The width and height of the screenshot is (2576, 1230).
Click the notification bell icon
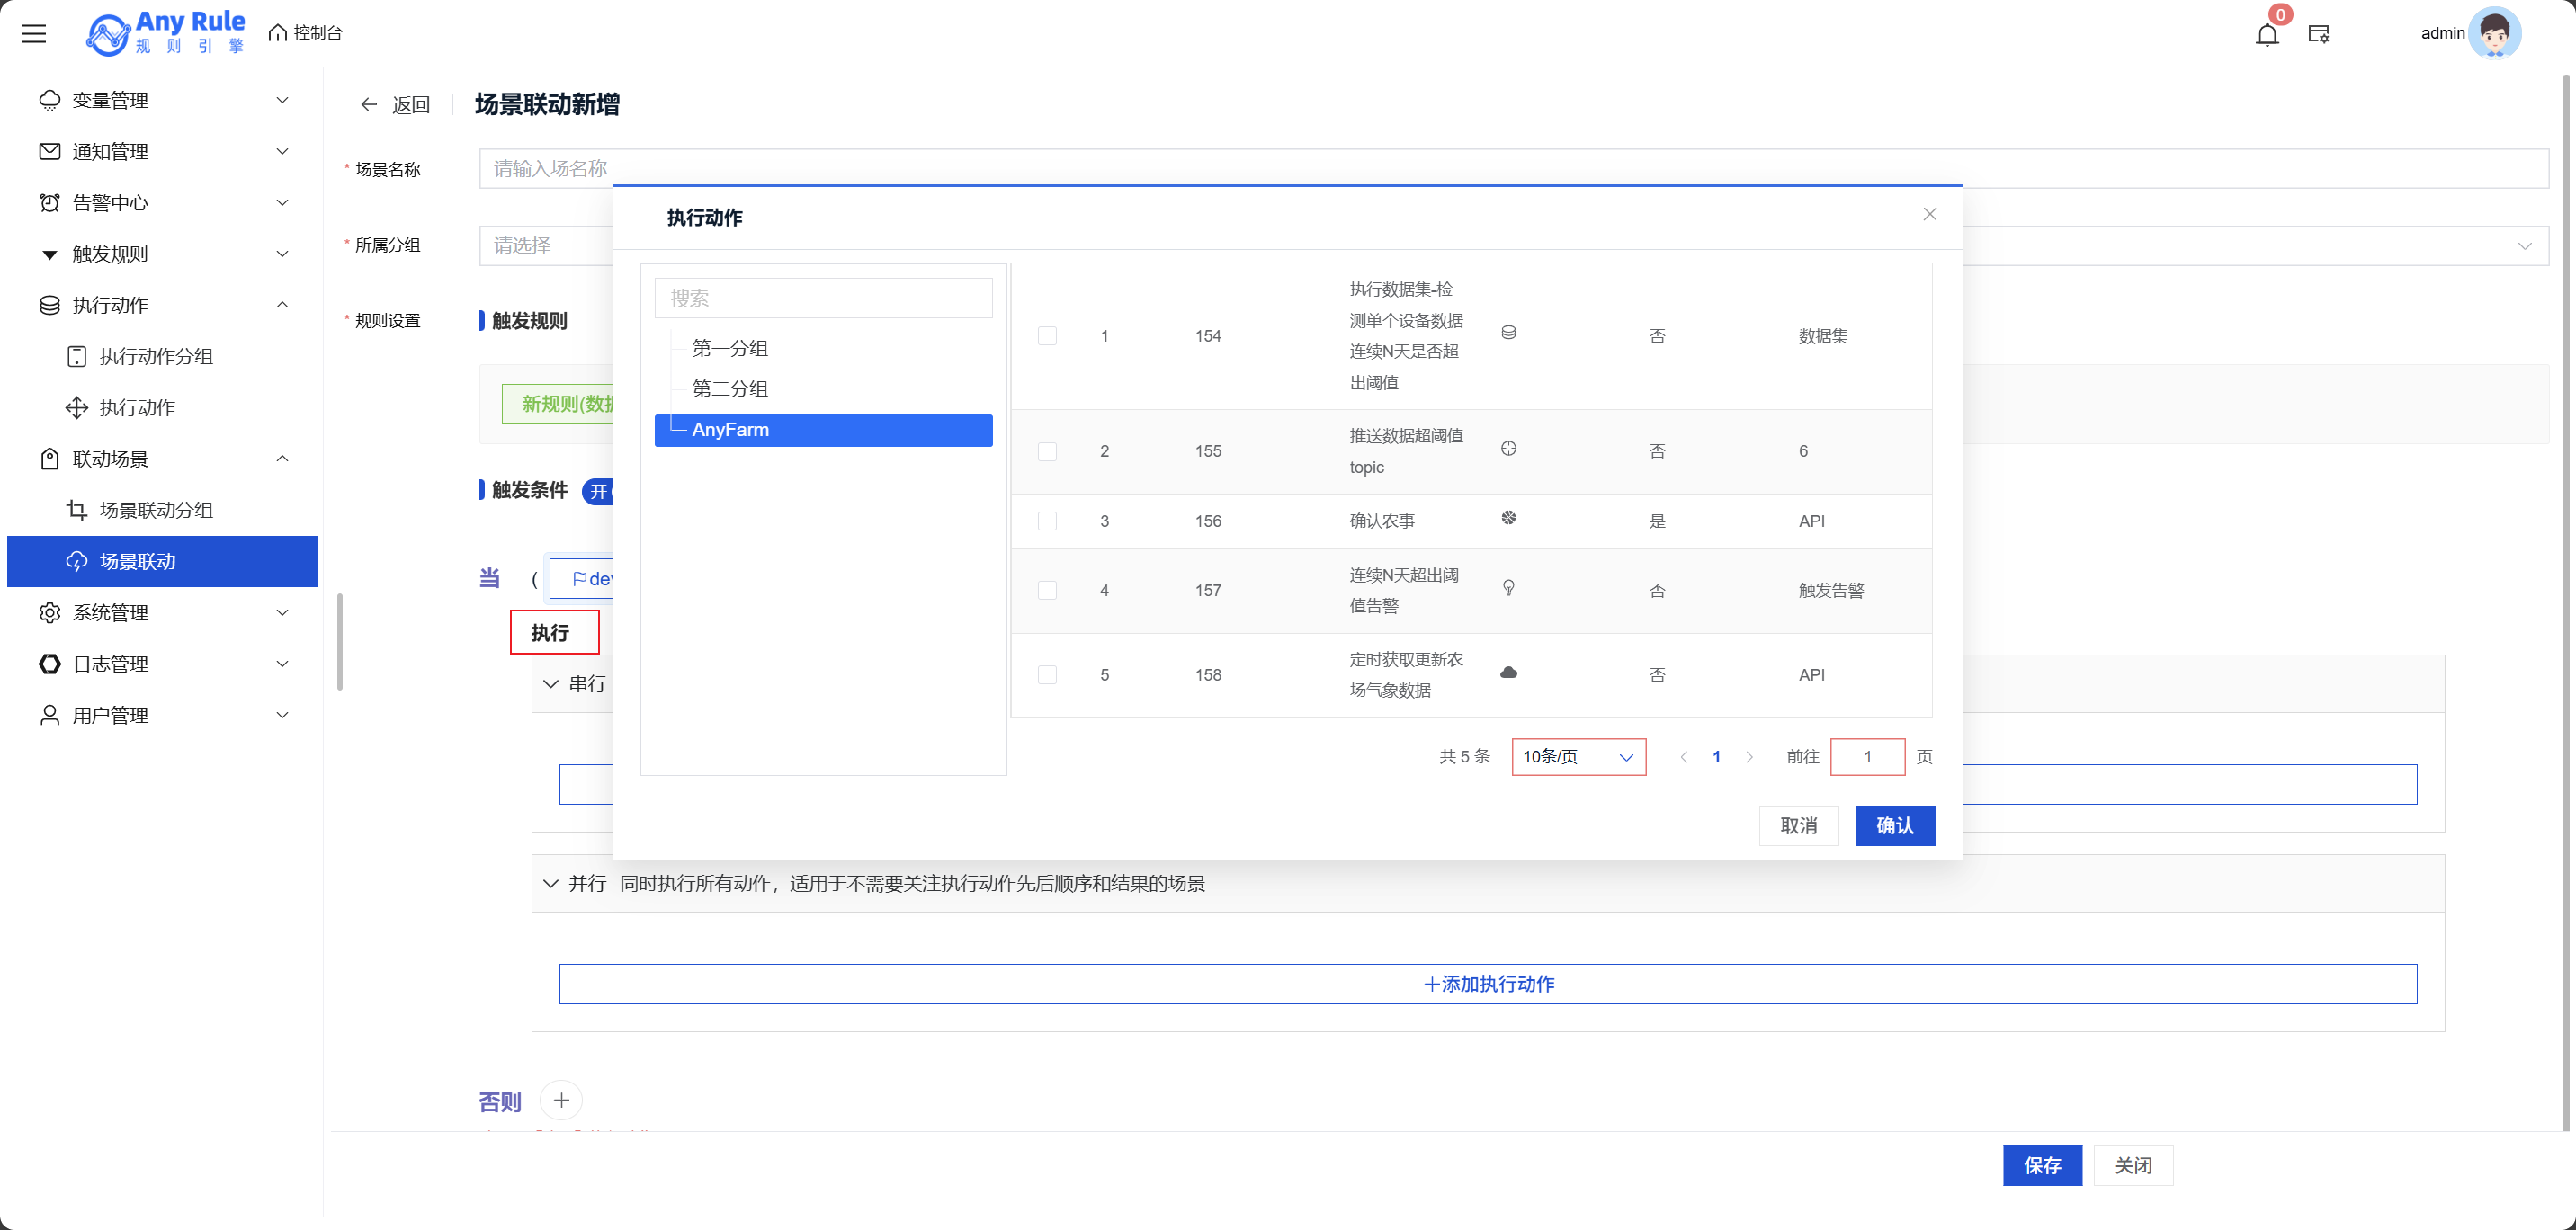(x=2267, y=35)
